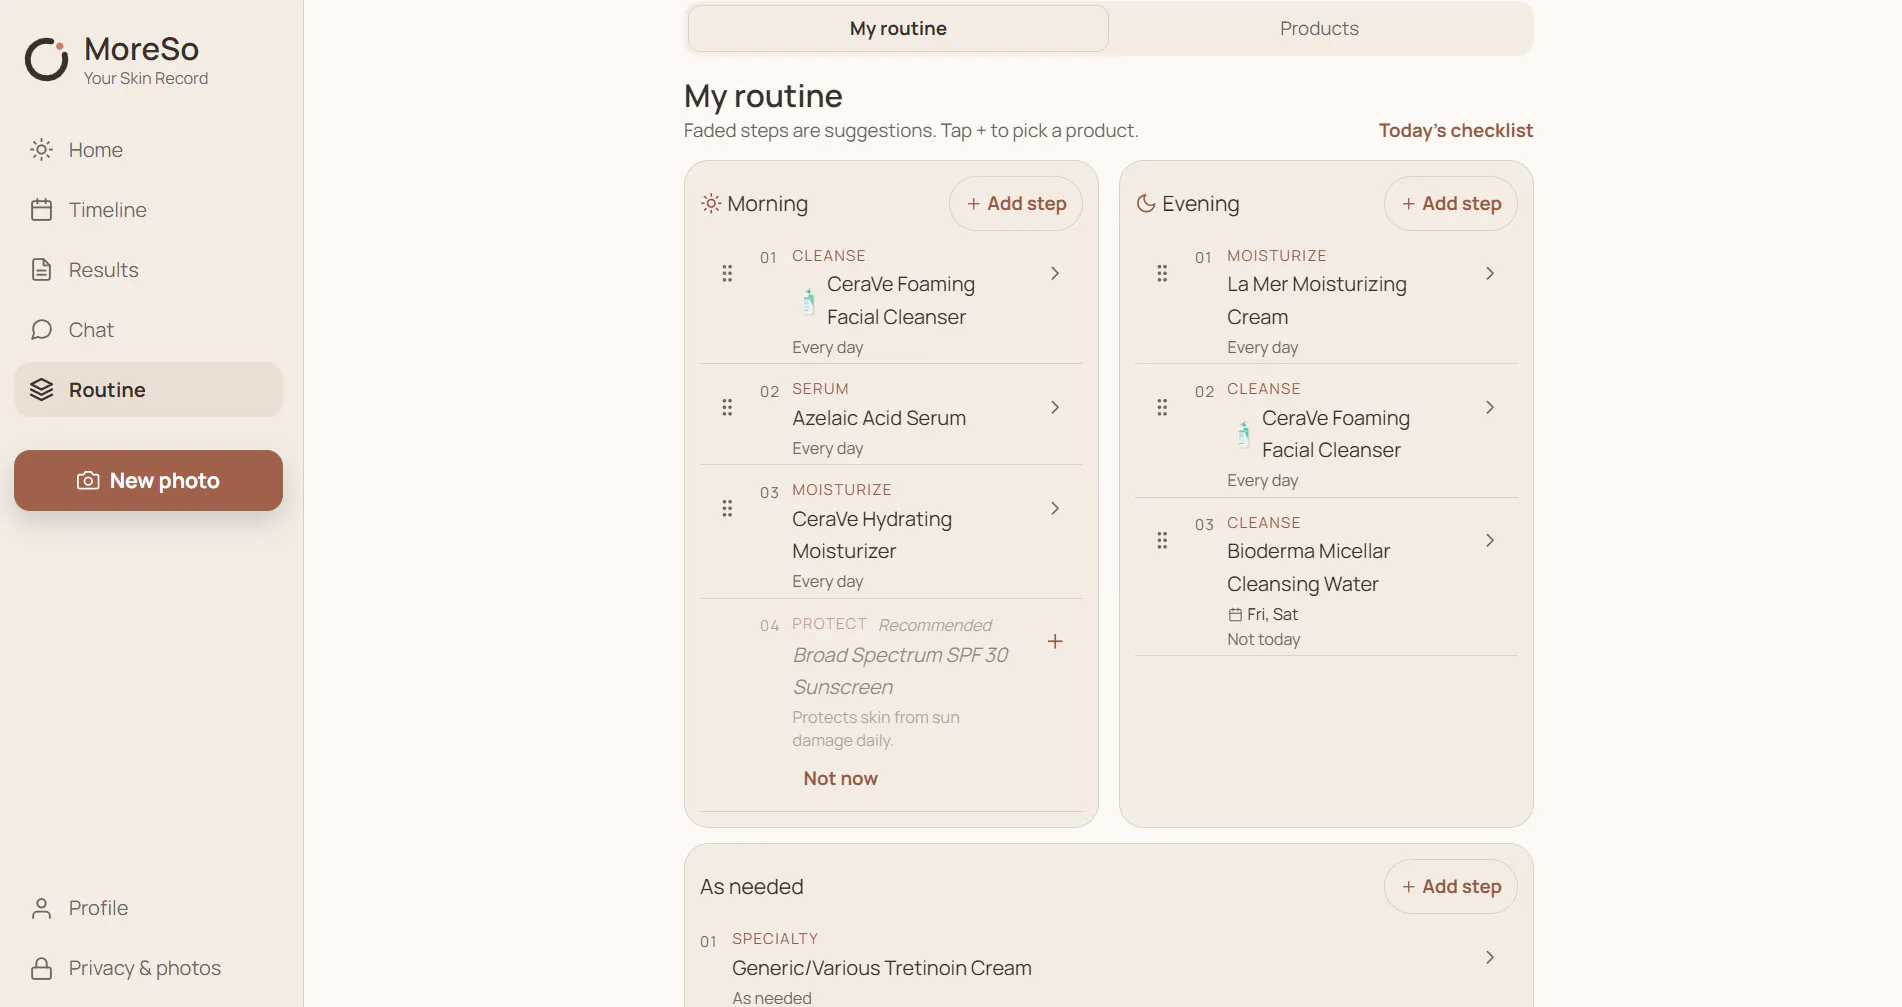Click 'Azelaic Acid Serum' step name
The width and height of the screenshot is (1902, 1007).
[x=879, y=418]
